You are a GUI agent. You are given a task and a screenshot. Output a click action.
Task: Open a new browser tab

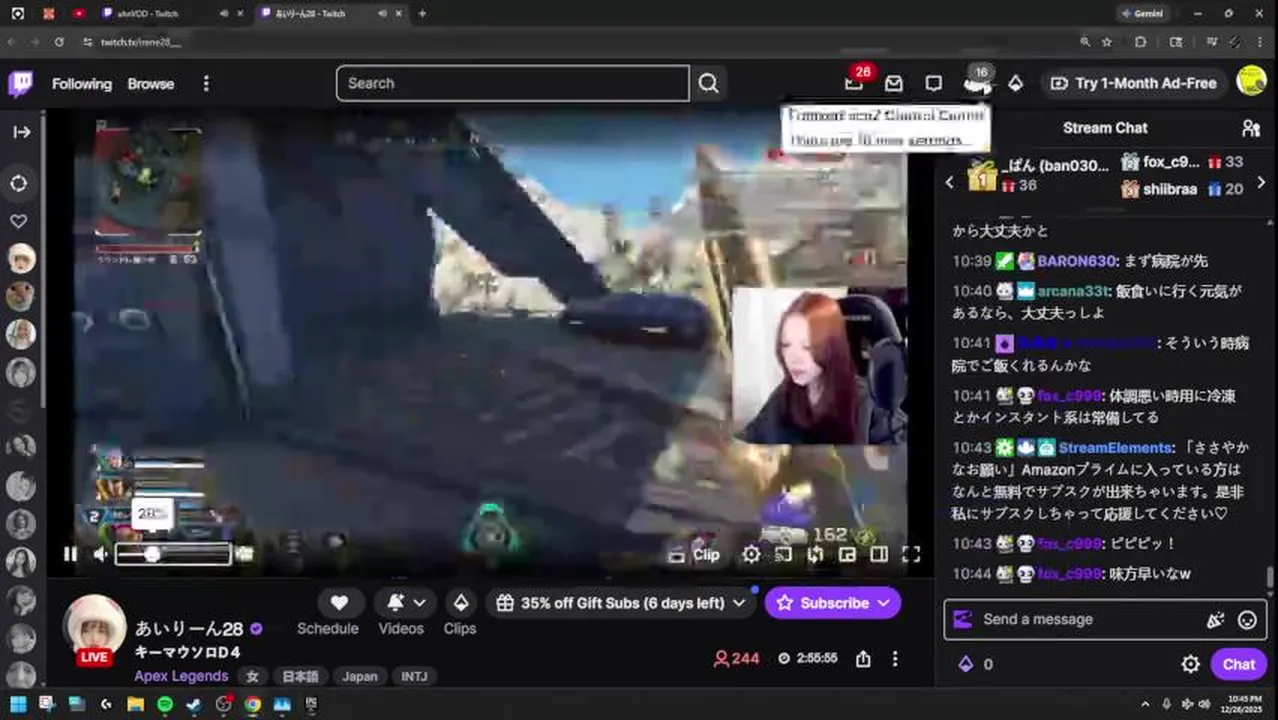(x=422, y=14)
